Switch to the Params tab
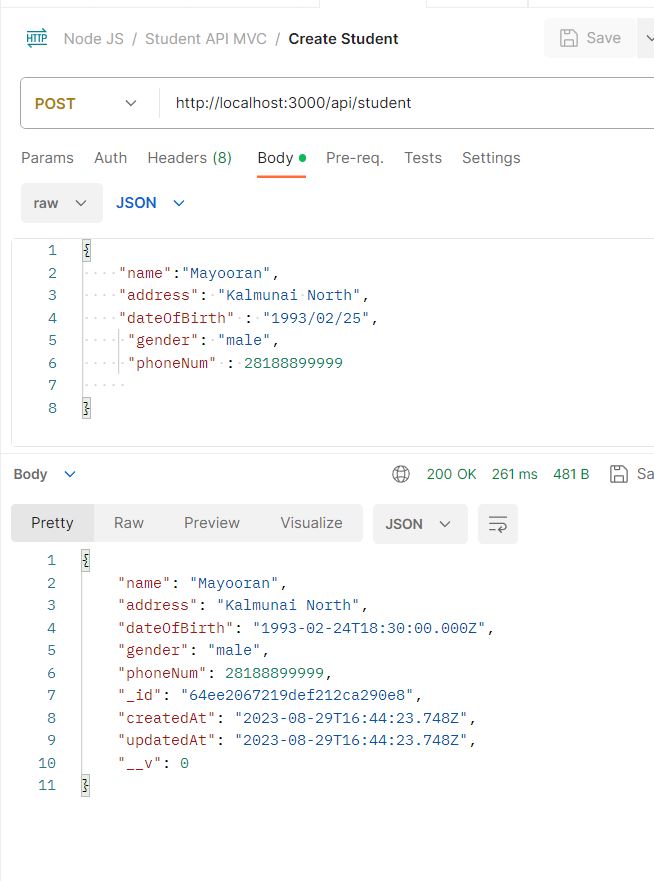654x881 pixels. (x=47, y=158)
